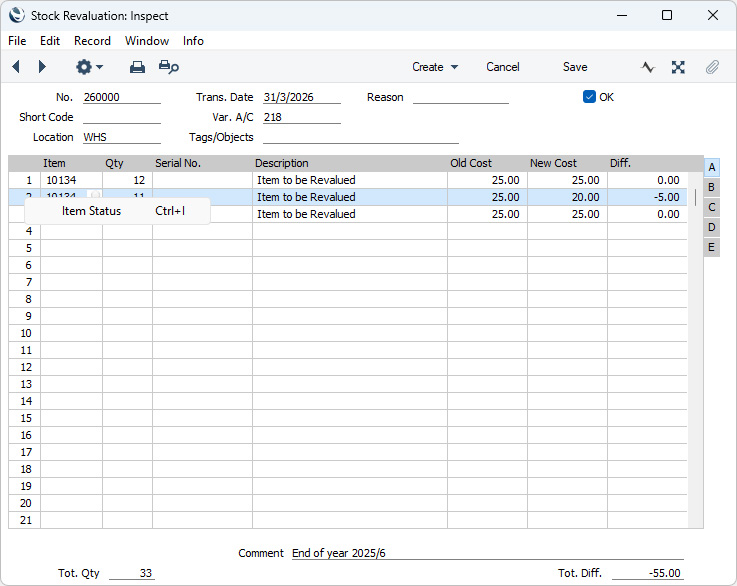Click the Description column header

tap(282, 163)
